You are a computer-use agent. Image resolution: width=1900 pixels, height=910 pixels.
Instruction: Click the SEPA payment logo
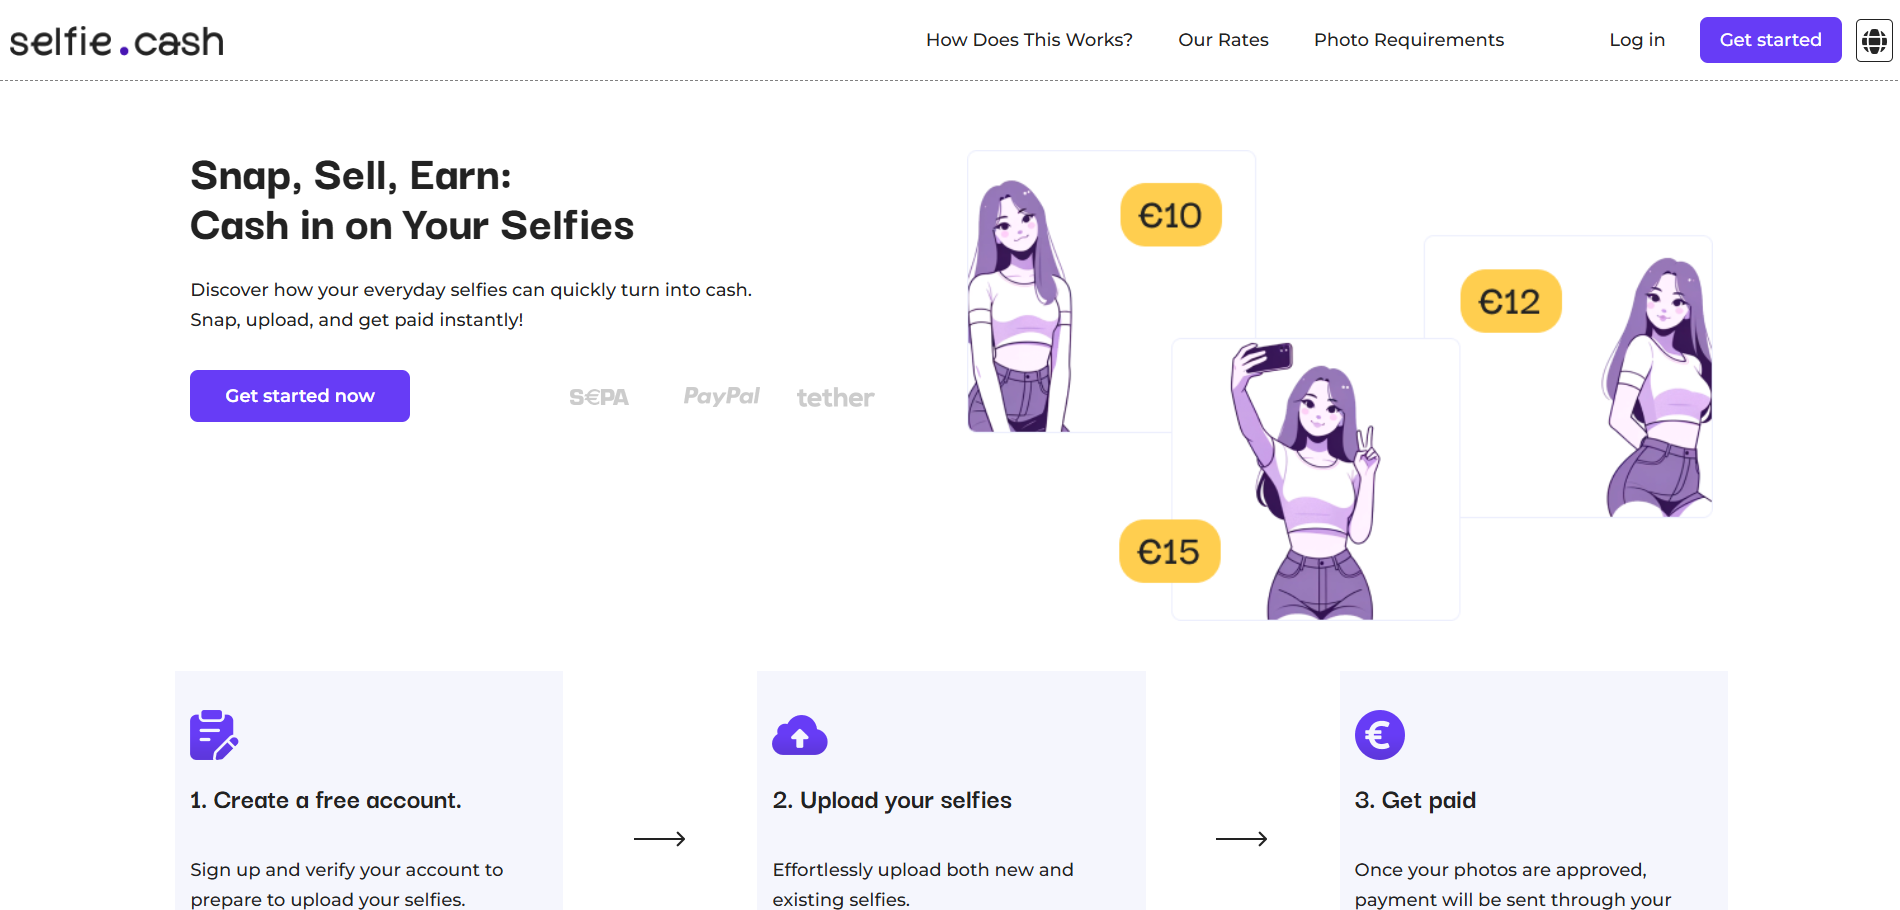tap(599, 397)
